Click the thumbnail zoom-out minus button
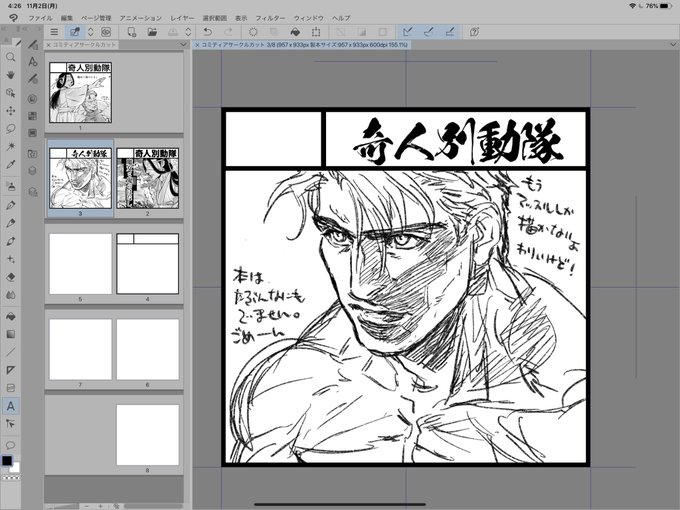The width and height of the screenshot is (680, 510). [87, 506]
